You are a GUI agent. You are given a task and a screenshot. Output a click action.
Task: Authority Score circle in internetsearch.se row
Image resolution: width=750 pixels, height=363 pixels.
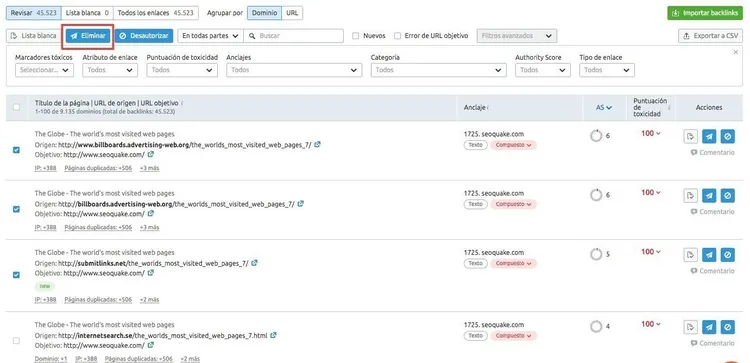[596, 327]
